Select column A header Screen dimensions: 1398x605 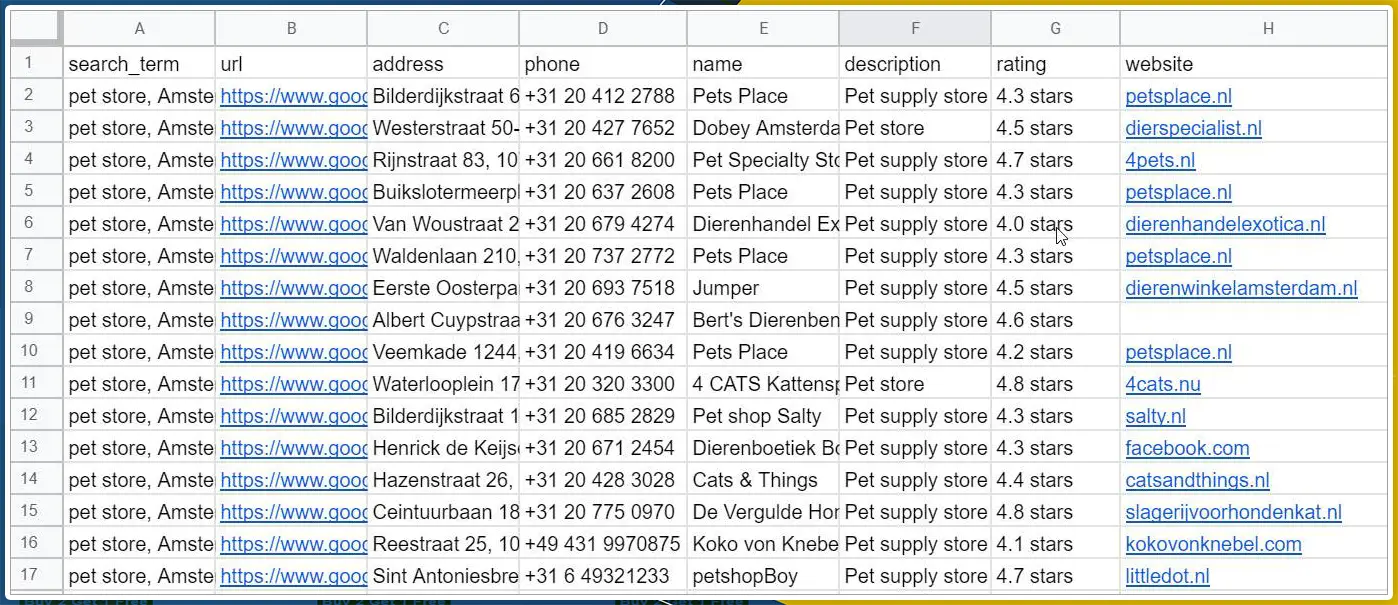coord(139,29)
